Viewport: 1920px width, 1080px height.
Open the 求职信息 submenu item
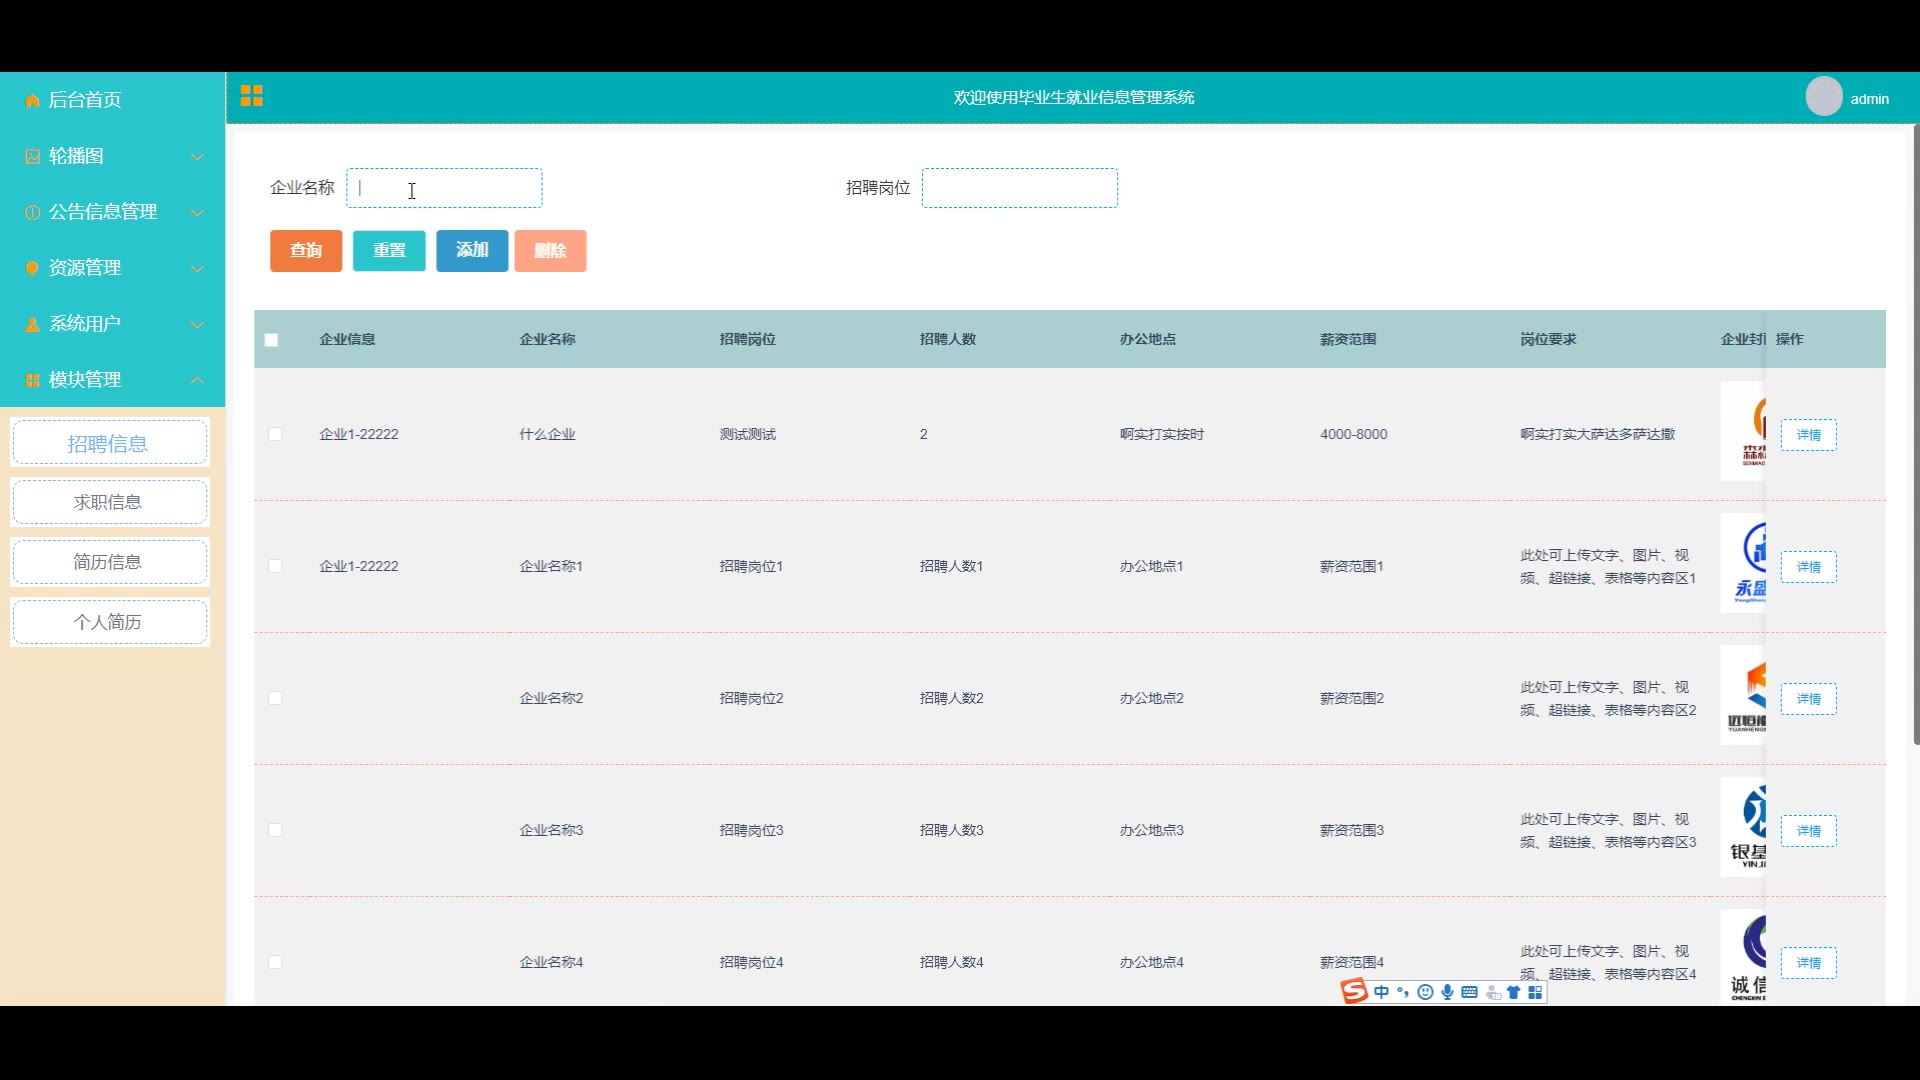(109, 502)
